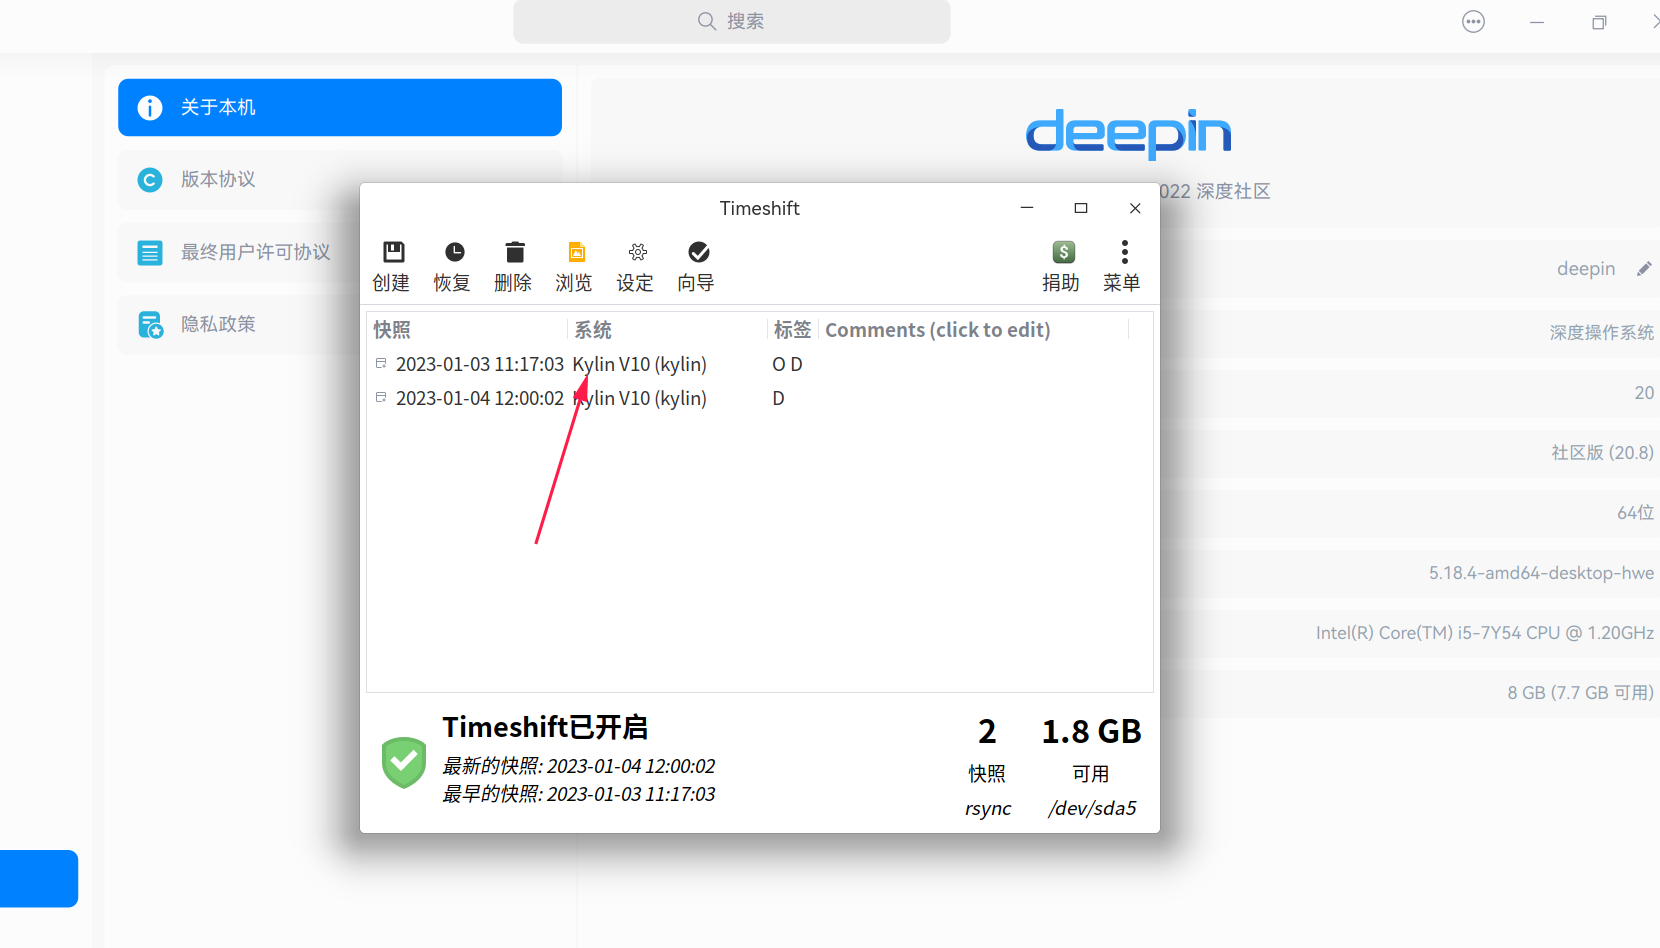The image size is (1660, 948).
Task: Click the green shield status icon
Action: [x=404, y=762]
